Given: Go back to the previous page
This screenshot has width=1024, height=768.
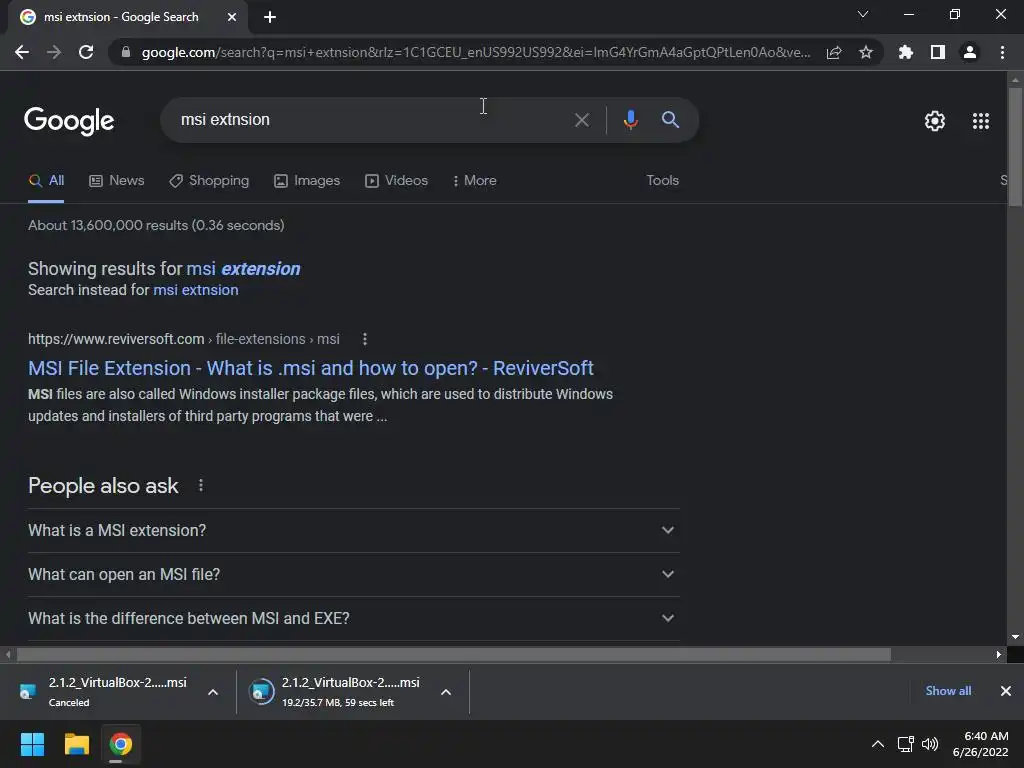Looking at the screenshot, I should tap(22, 52).
